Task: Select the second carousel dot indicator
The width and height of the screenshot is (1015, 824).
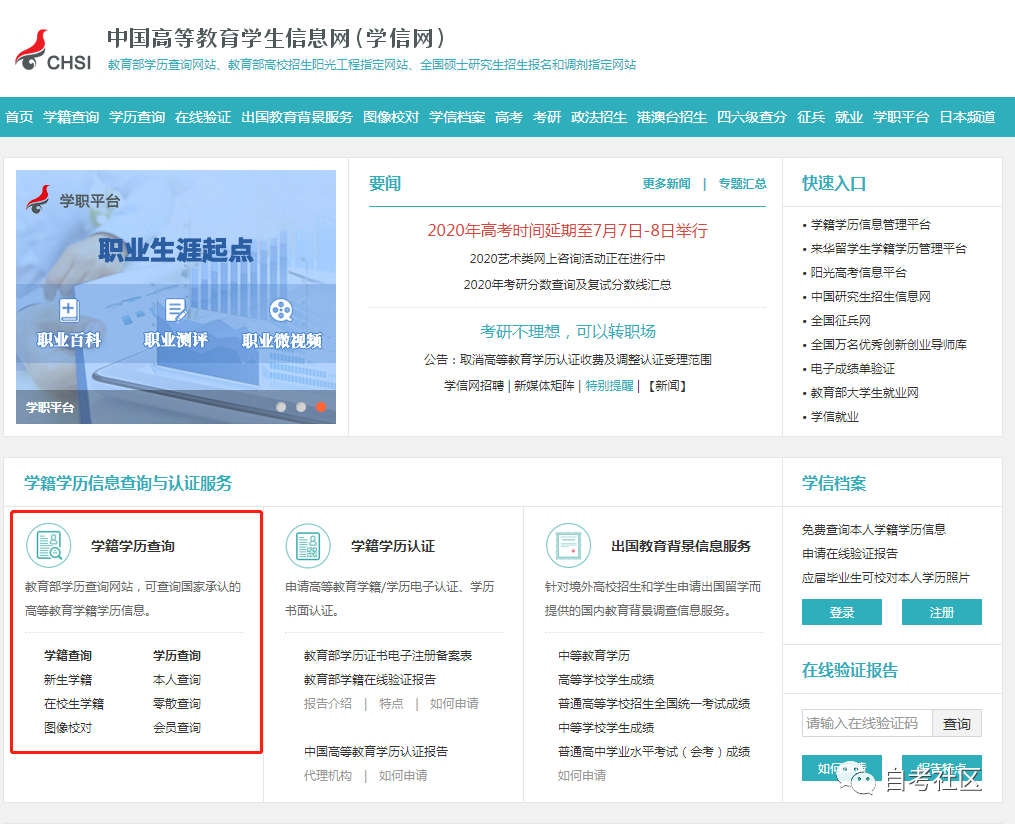Action: click(x=301, y=407)
